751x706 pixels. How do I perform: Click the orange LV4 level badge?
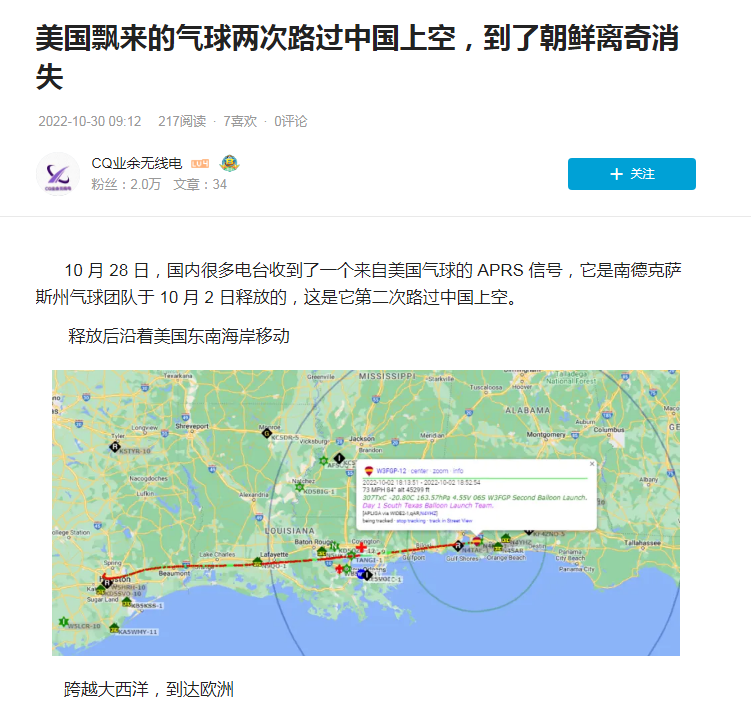point(200,164)
